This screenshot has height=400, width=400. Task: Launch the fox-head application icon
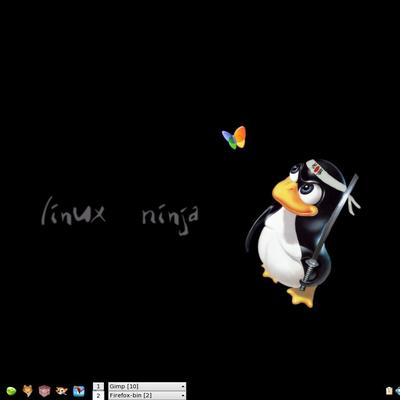[x=28, y=390]
